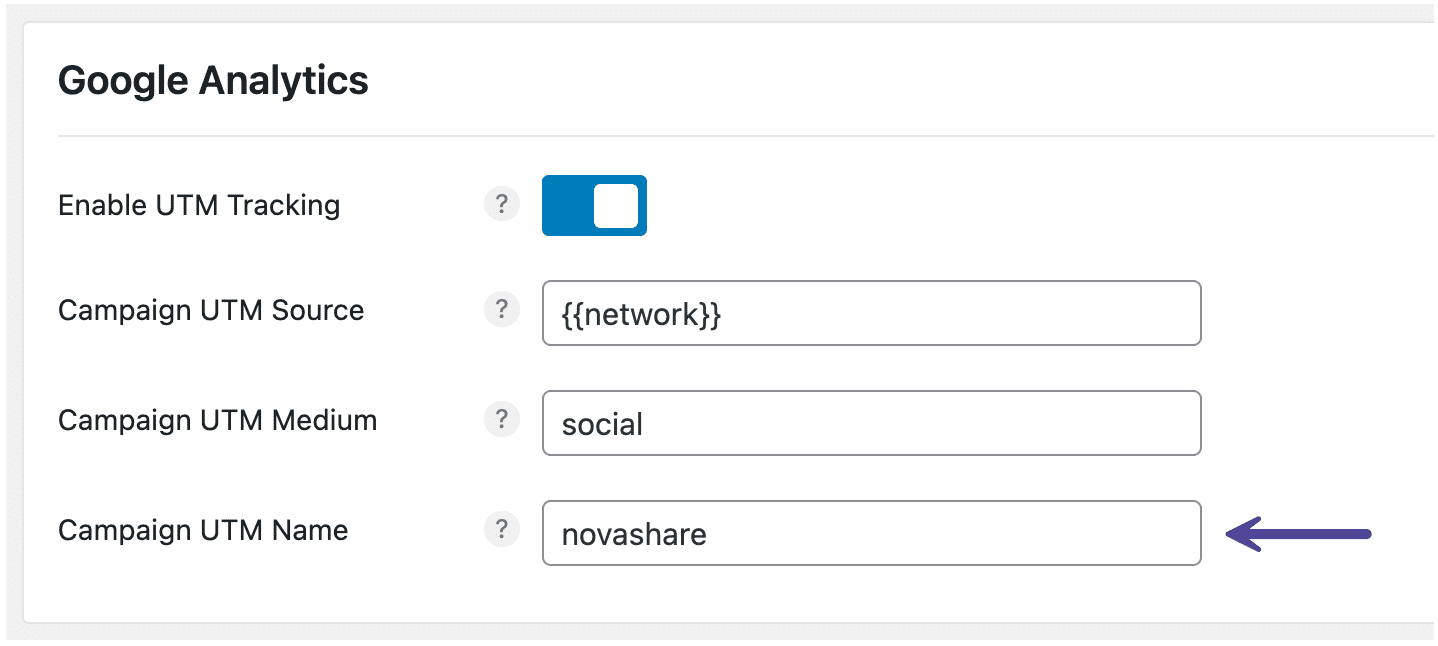View help for Campaign UTM Name
The height and width of the screenshot is (646, 1438).
coord(501,530)
